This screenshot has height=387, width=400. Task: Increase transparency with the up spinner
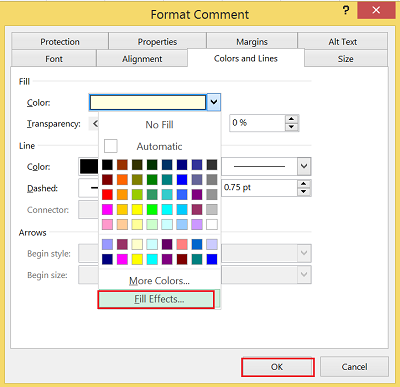[x=292, y=119]
